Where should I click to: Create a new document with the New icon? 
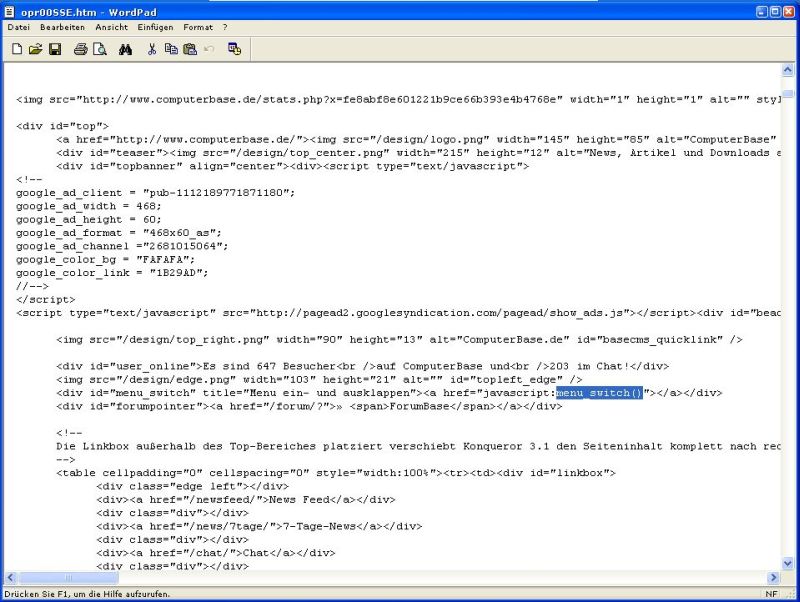(17, 49)
